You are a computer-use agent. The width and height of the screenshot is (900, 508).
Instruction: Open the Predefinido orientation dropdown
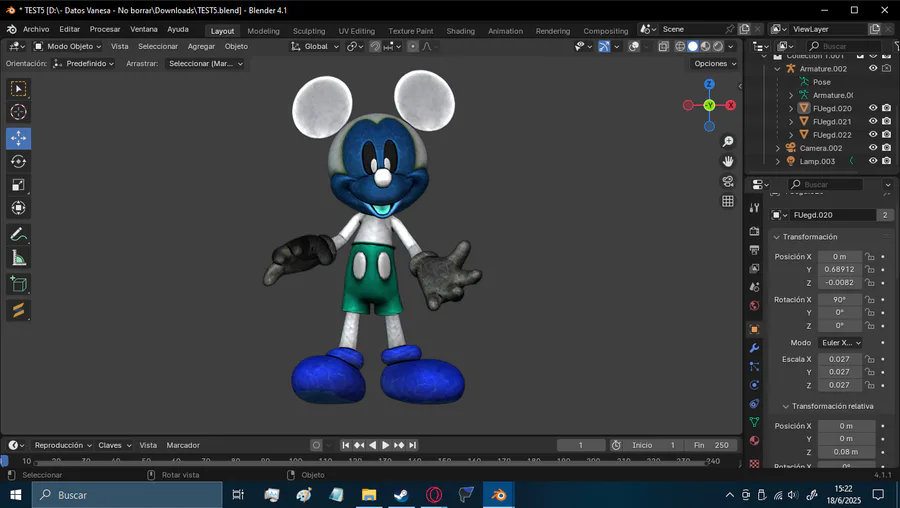pos(83,64)
